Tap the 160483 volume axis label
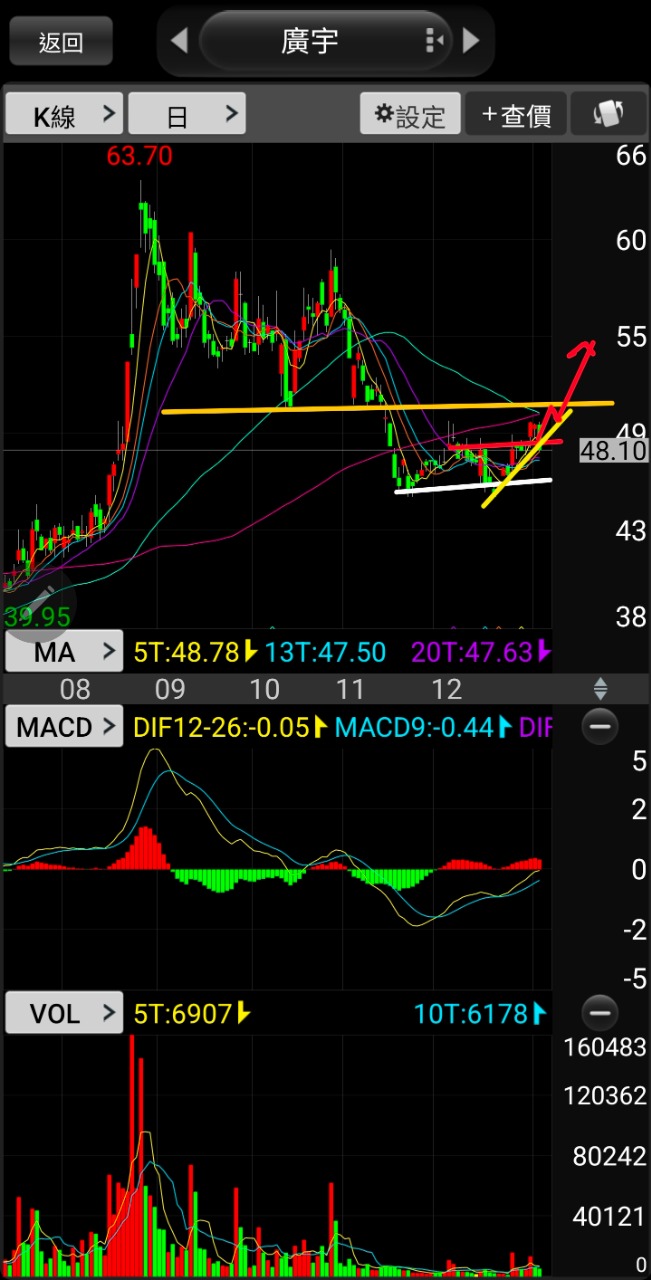The height and width of the screenshot is (1280, 651). pos(604,1047)
